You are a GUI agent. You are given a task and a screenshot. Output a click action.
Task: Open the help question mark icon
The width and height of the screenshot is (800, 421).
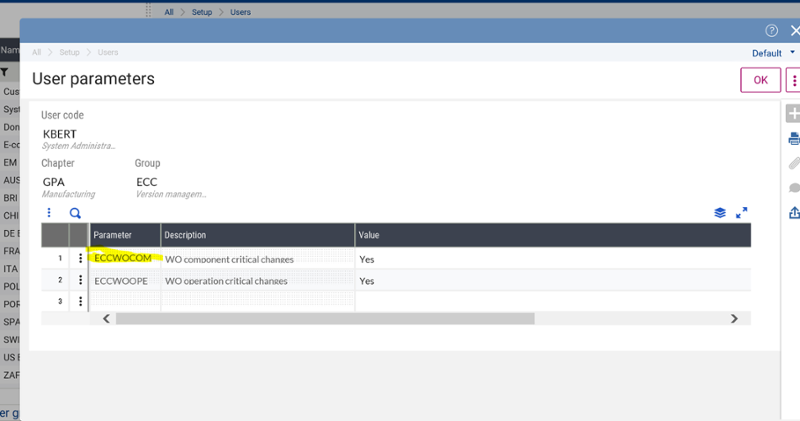pyautogui.click(x=771, y=31)
